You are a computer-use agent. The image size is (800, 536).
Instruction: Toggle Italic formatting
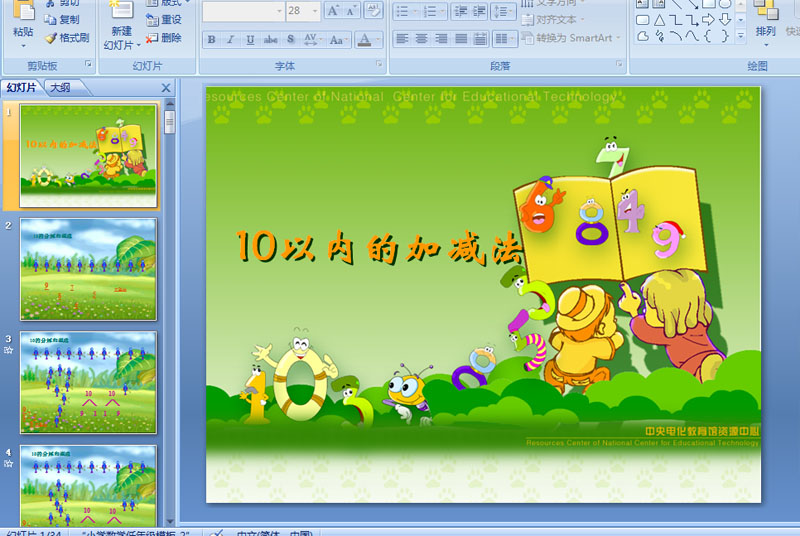point(231,39)
